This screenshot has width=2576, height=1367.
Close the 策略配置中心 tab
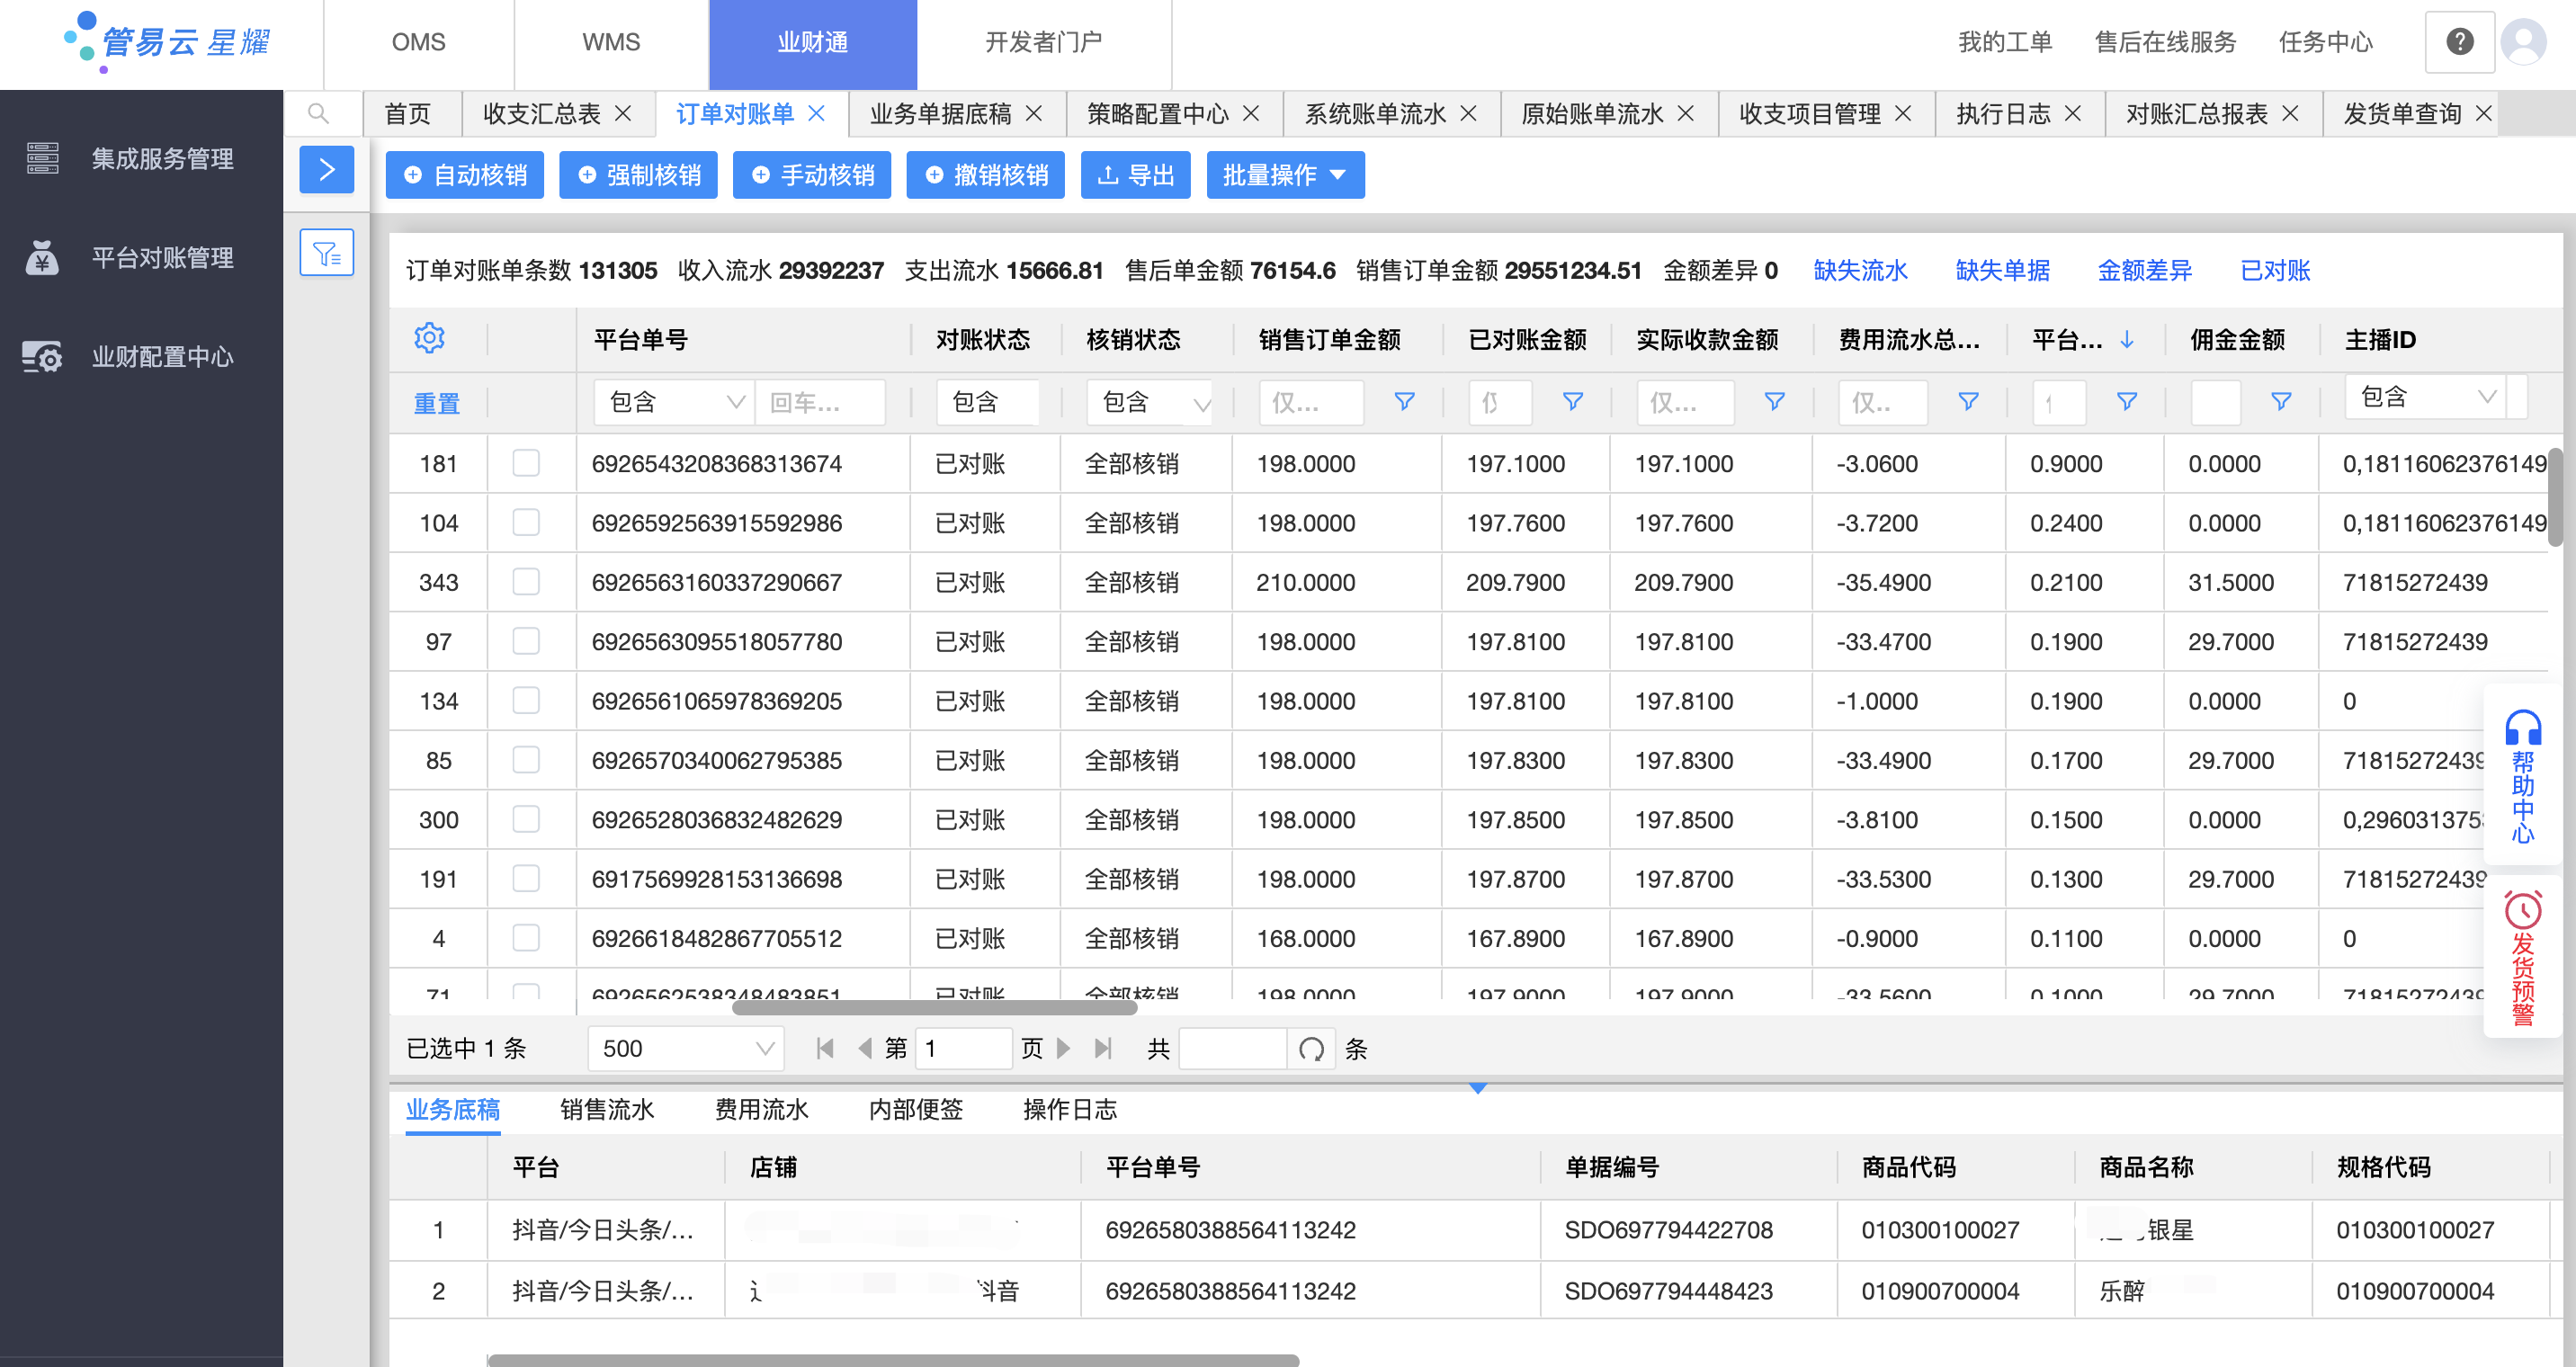pyautogui.click(x=1251, y=114)
